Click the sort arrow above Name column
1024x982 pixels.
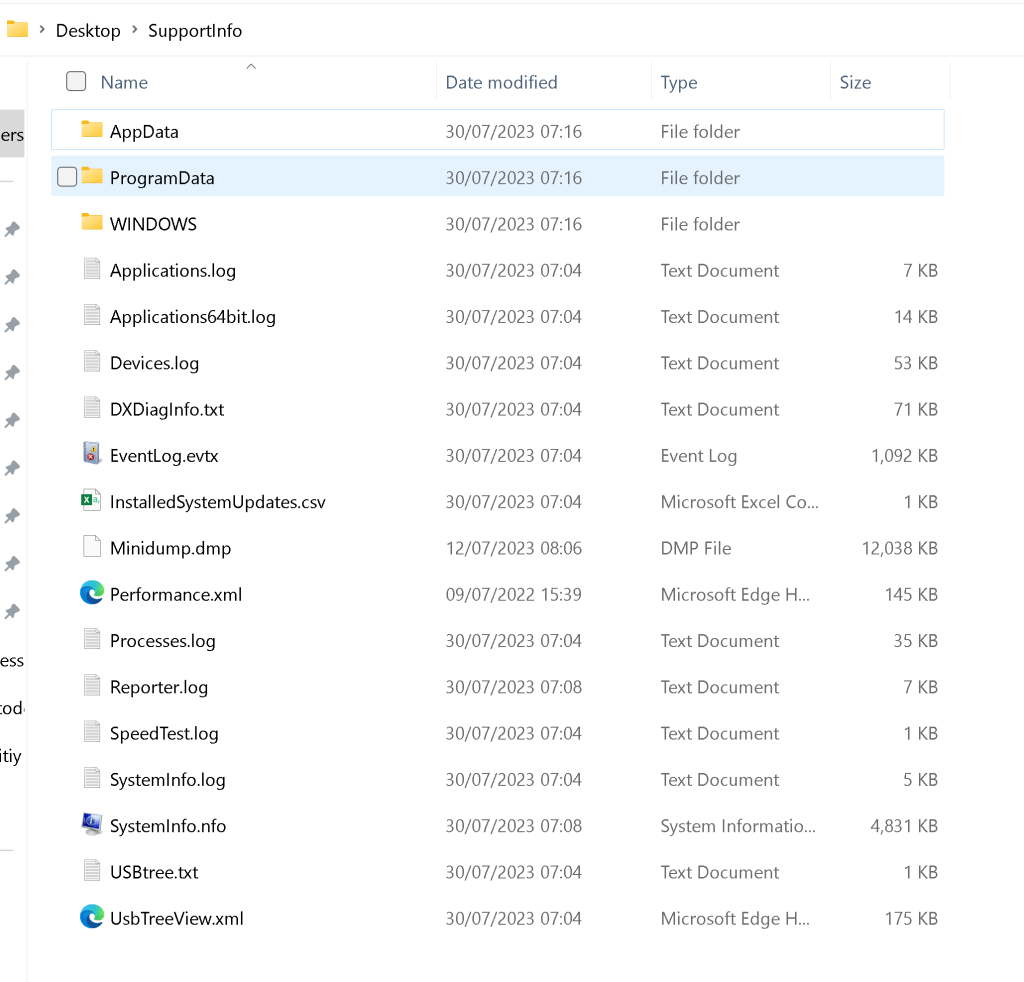pos(251,67)
